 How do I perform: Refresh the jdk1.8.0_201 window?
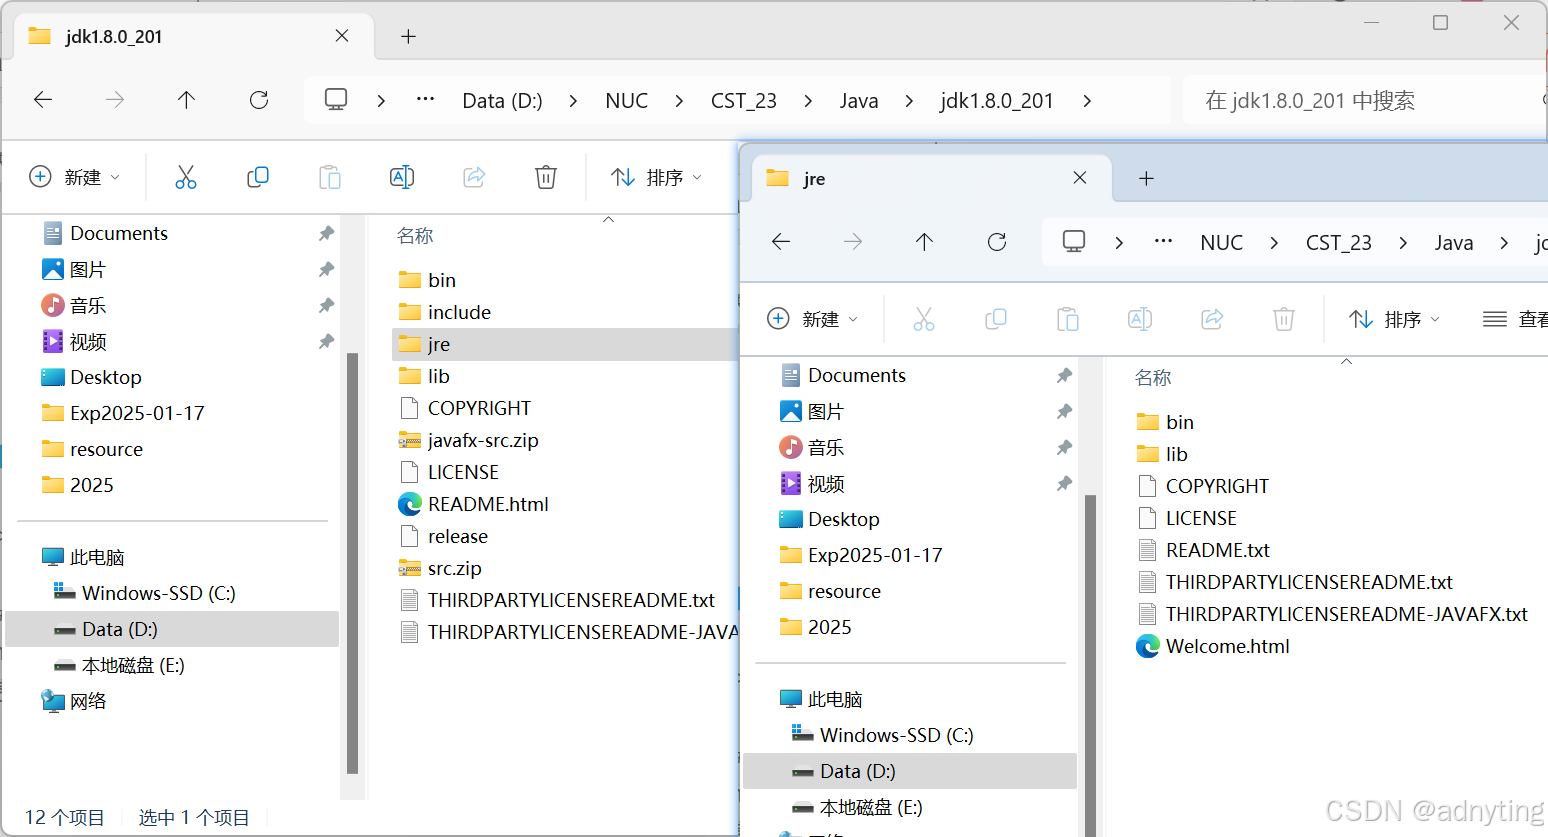pyautogui.click(x=259, y=99)
